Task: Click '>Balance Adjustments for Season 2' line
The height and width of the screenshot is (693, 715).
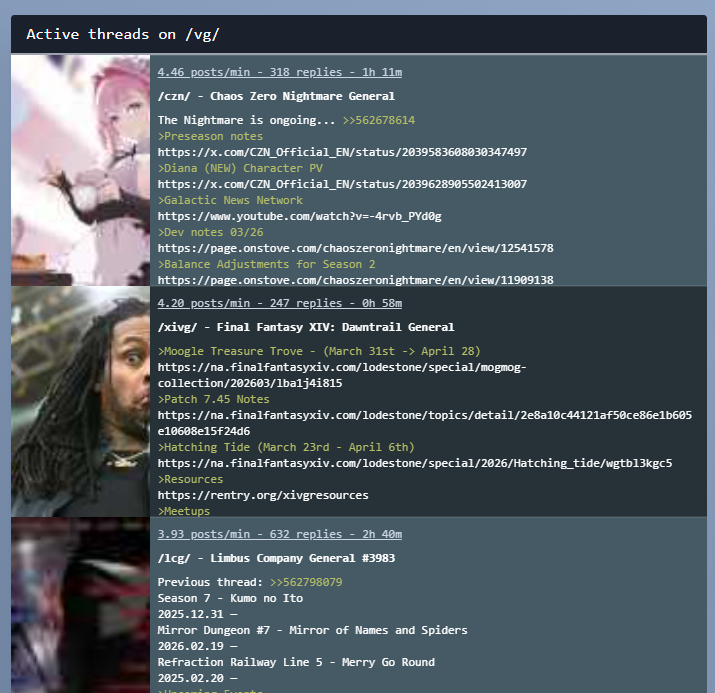Action: [x=267, y=264]
